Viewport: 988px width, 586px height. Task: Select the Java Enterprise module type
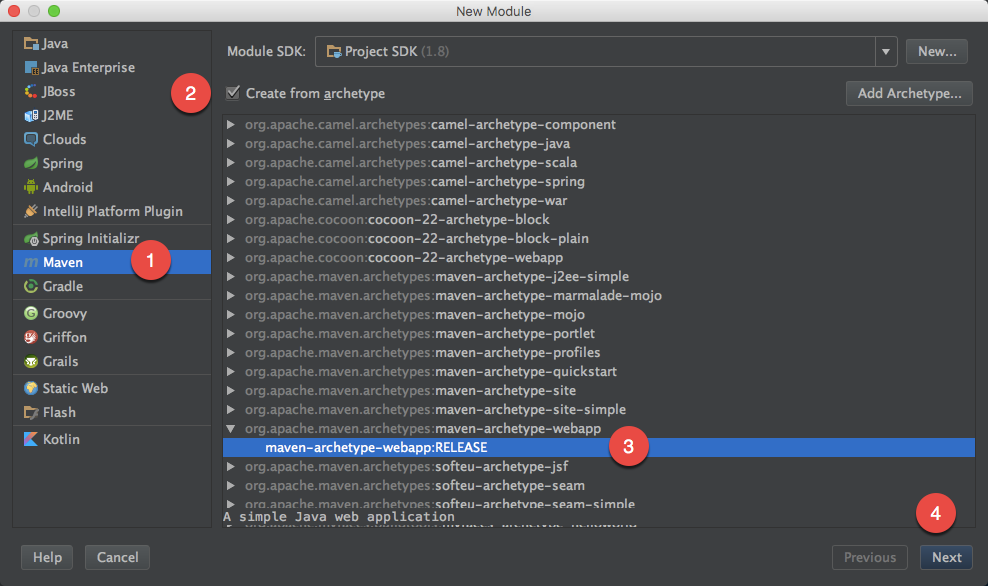(x=112, y=67)
